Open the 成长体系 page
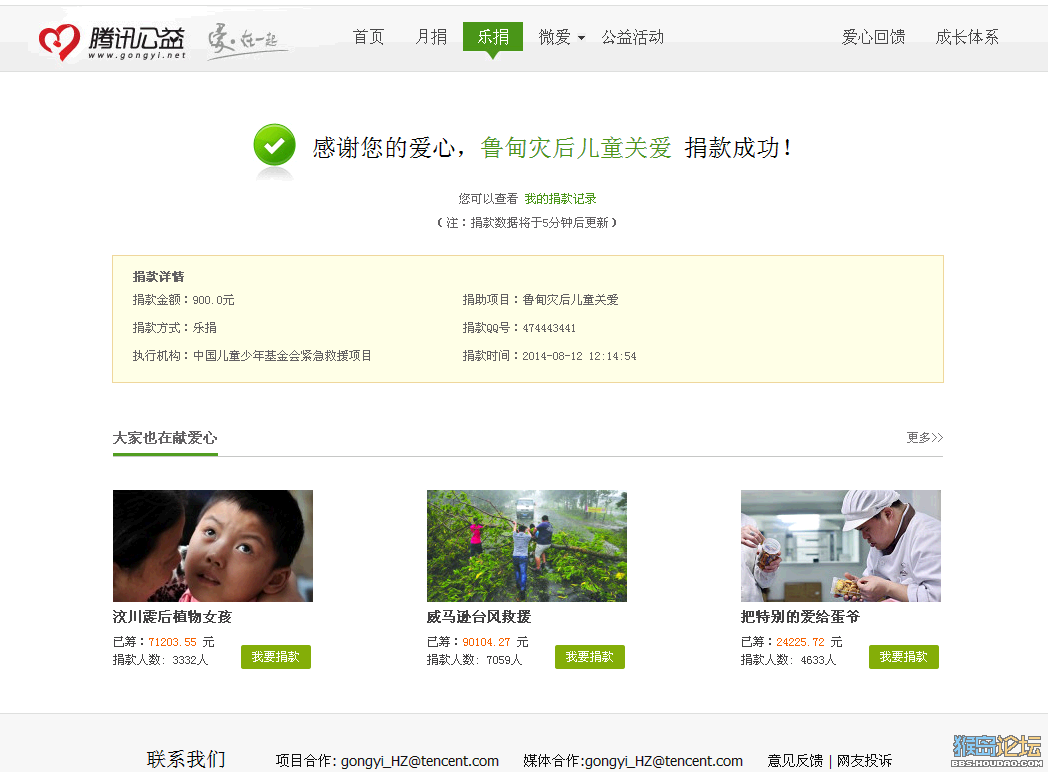This screenshot has height=772, width=1048. pyautogui.click(x=967, y=37)
